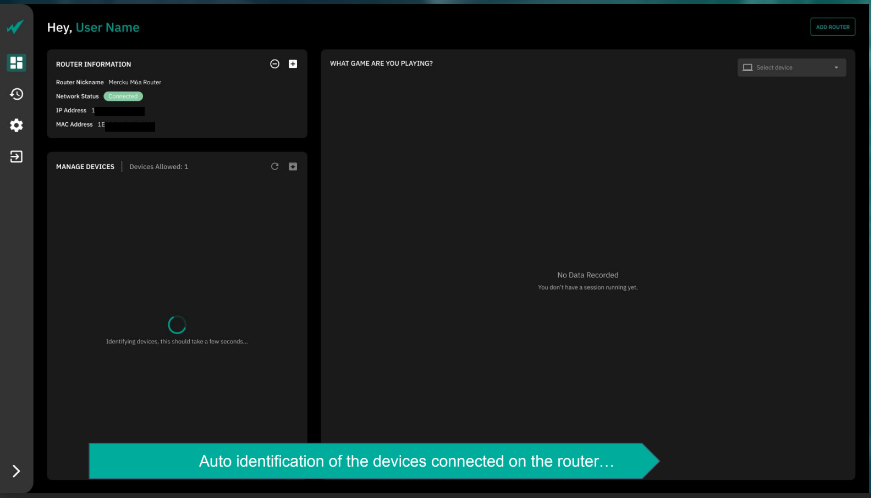Image resolution: width=871 pixels, height=498 pixels.
Task: Open the session history clock icon
Action: point(16,94)
